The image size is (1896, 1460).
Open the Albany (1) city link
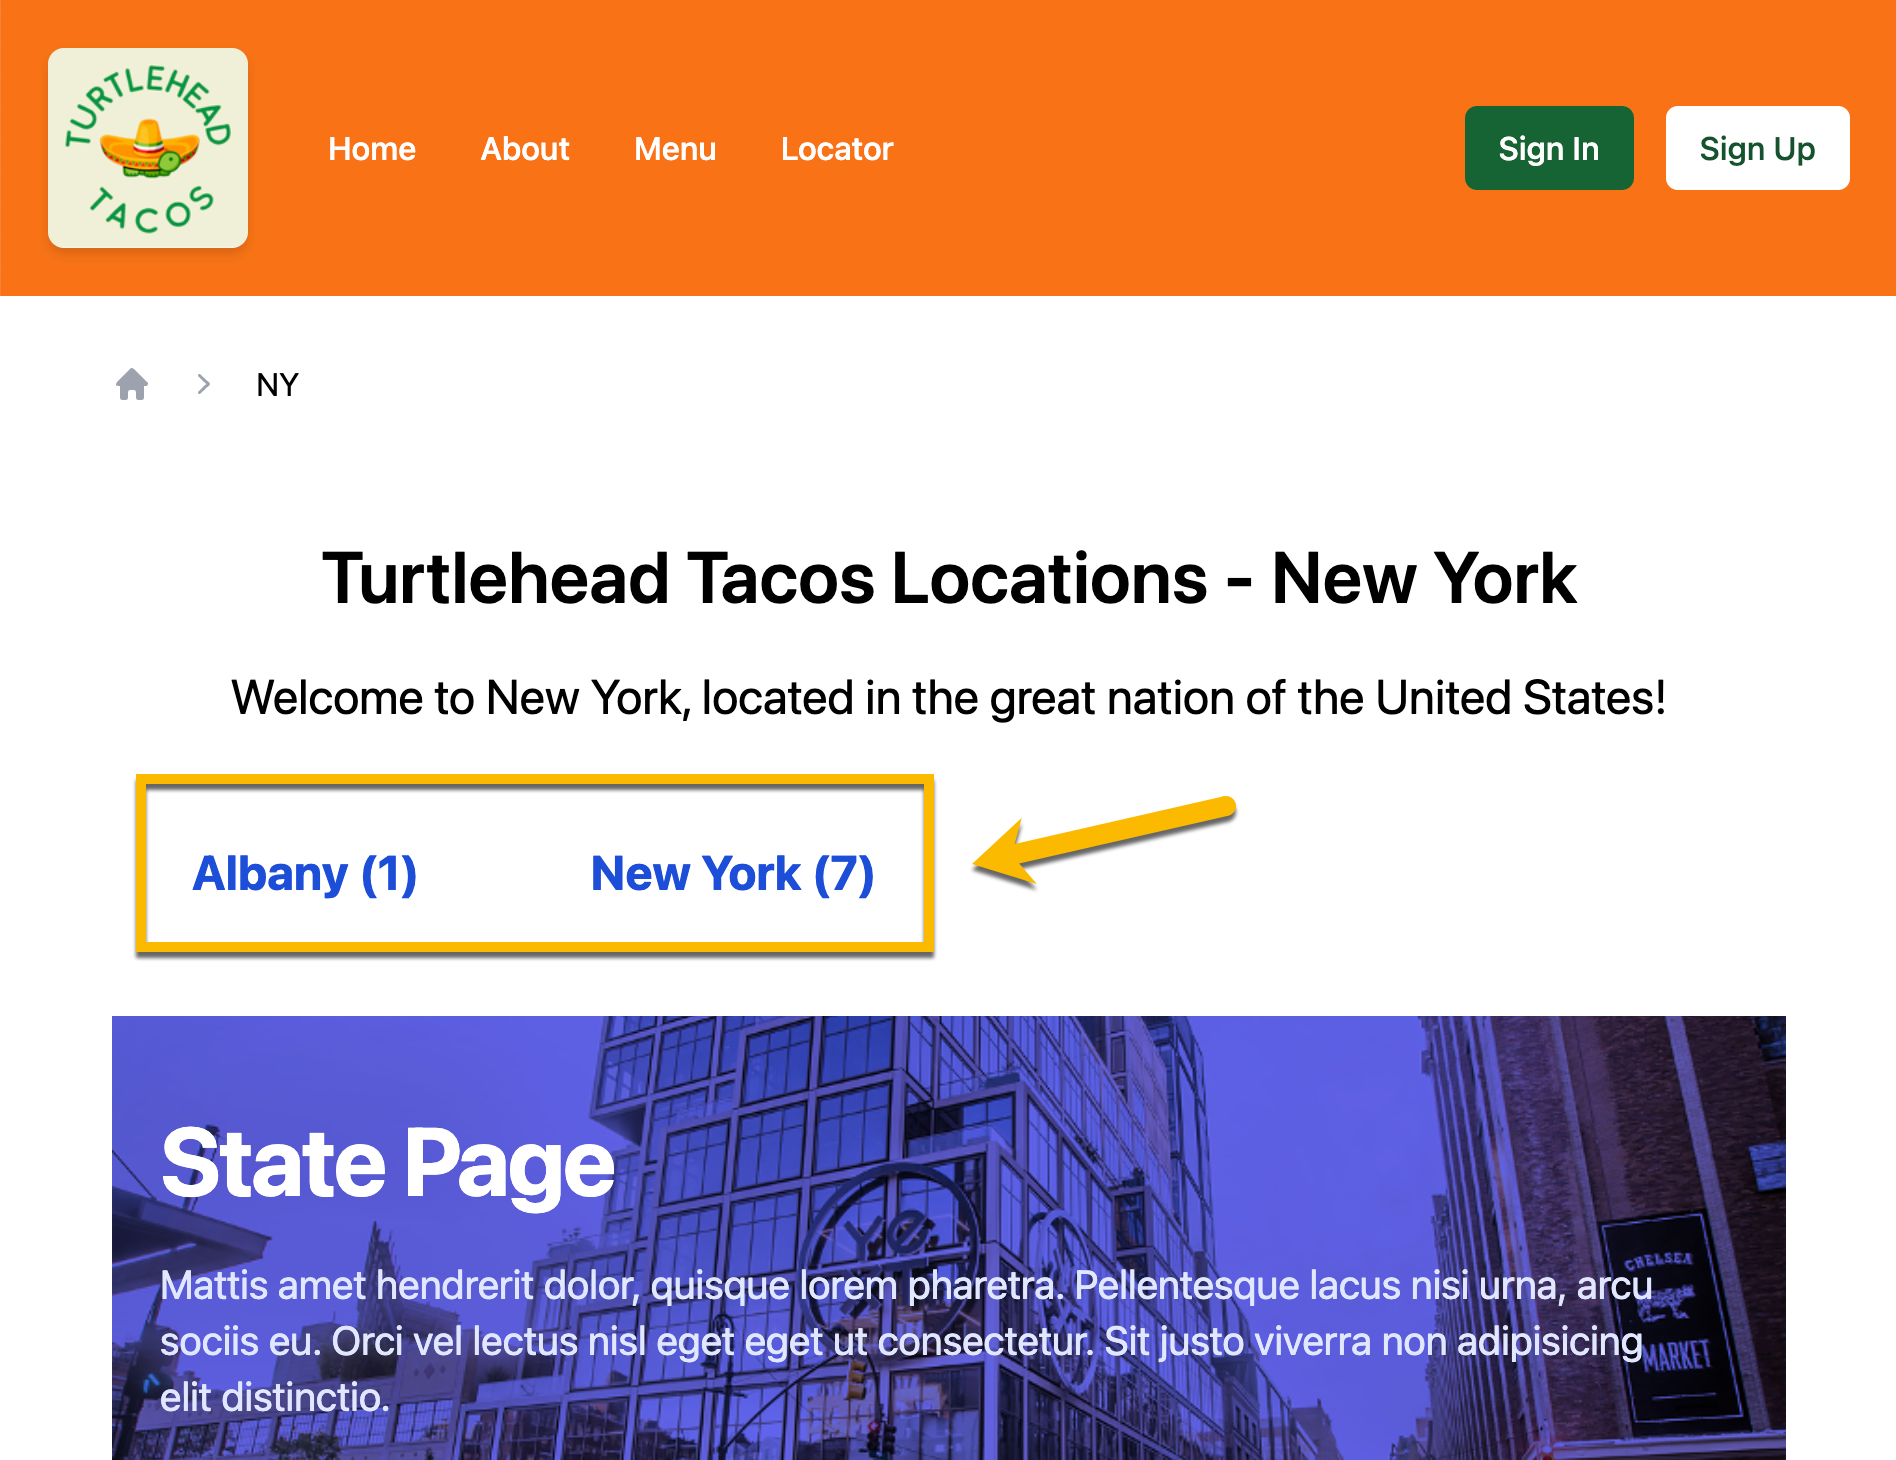304,873
